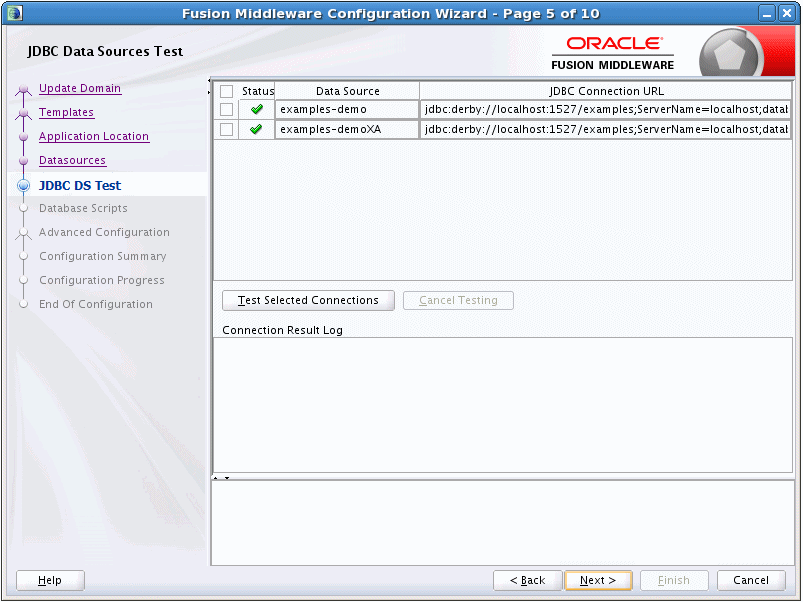Screen dimensions: 803x602
Task: Click the JDBC URL cell for examples-demo
Action: click(x=606, y=110)
